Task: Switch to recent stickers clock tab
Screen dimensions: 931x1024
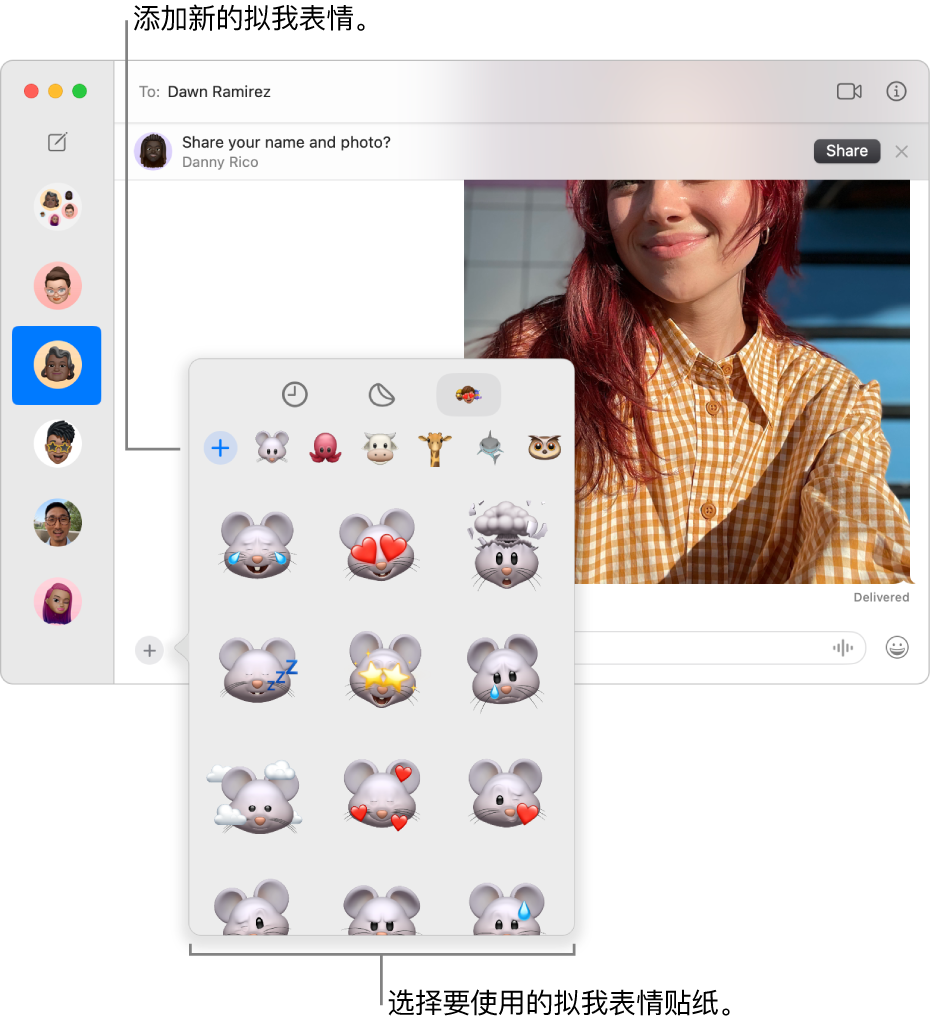Action: (x=294, y=394)
